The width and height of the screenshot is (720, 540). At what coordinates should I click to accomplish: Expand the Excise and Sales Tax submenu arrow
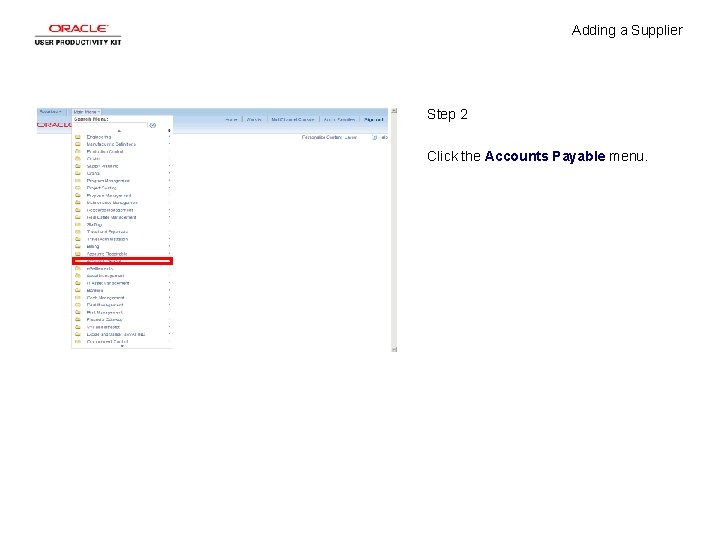pos(169,334)
